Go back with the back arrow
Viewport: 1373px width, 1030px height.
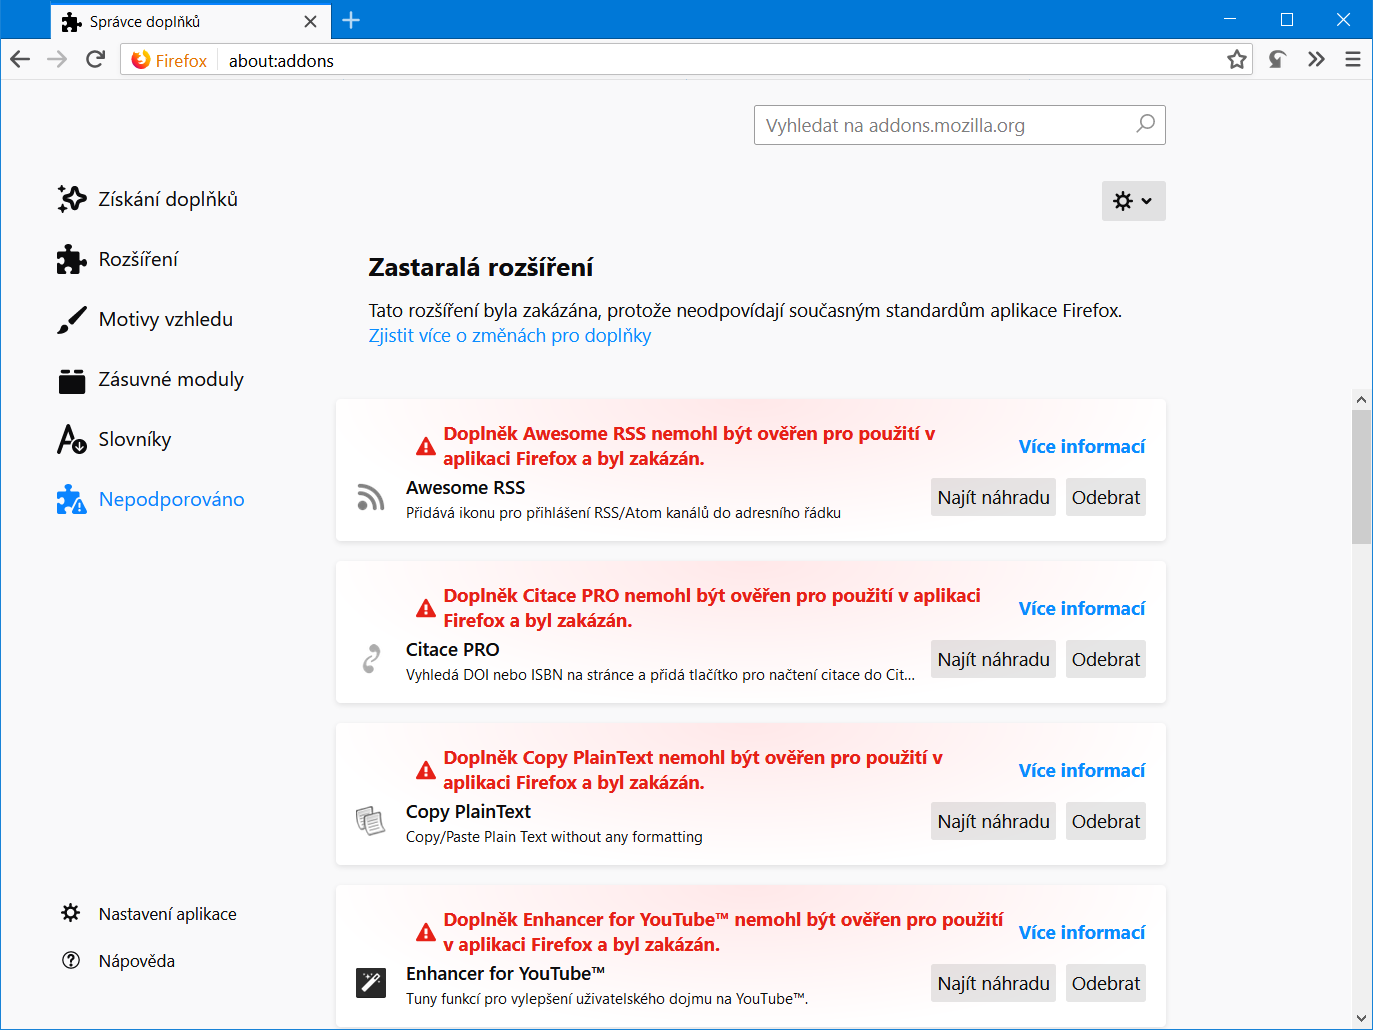(20, 60)
